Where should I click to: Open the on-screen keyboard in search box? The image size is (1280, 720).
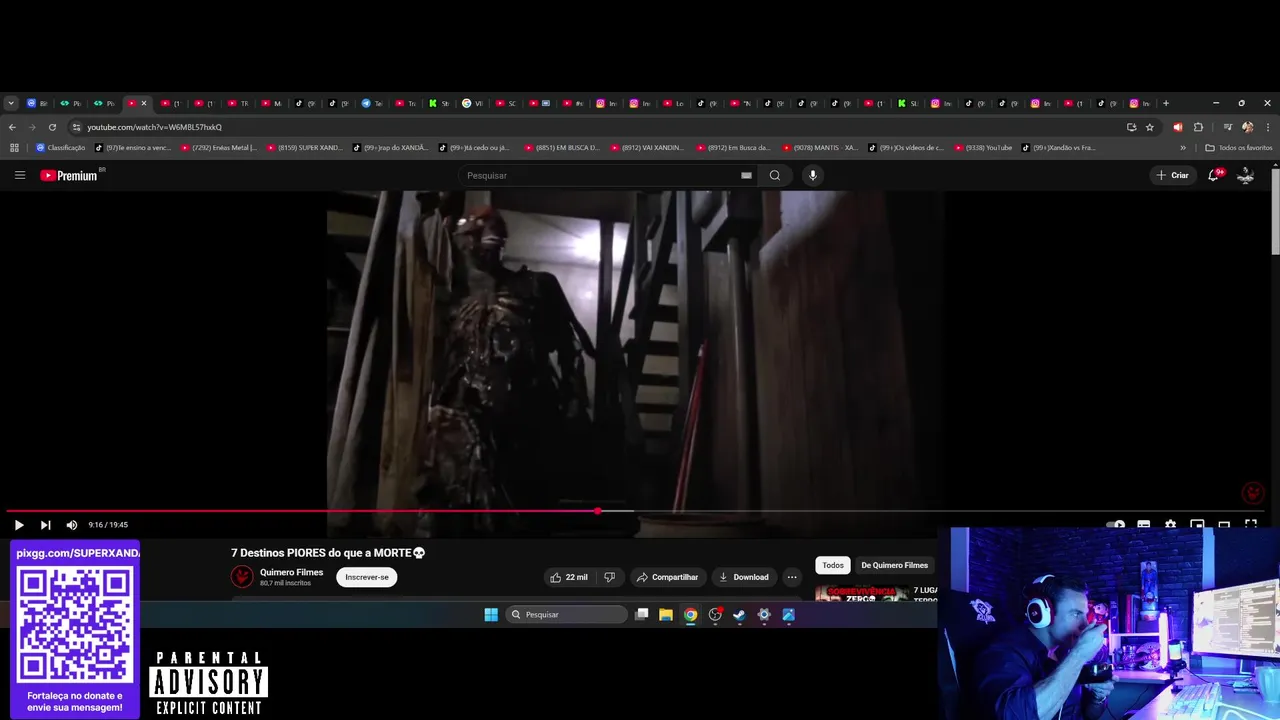coord(746,175)
